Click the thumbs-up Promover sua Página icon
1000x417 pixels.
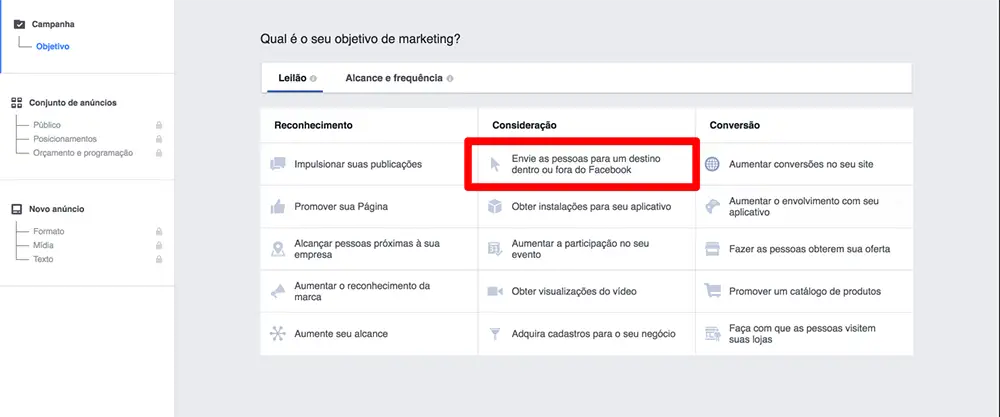pyautogui.click(x=278, y=207)
